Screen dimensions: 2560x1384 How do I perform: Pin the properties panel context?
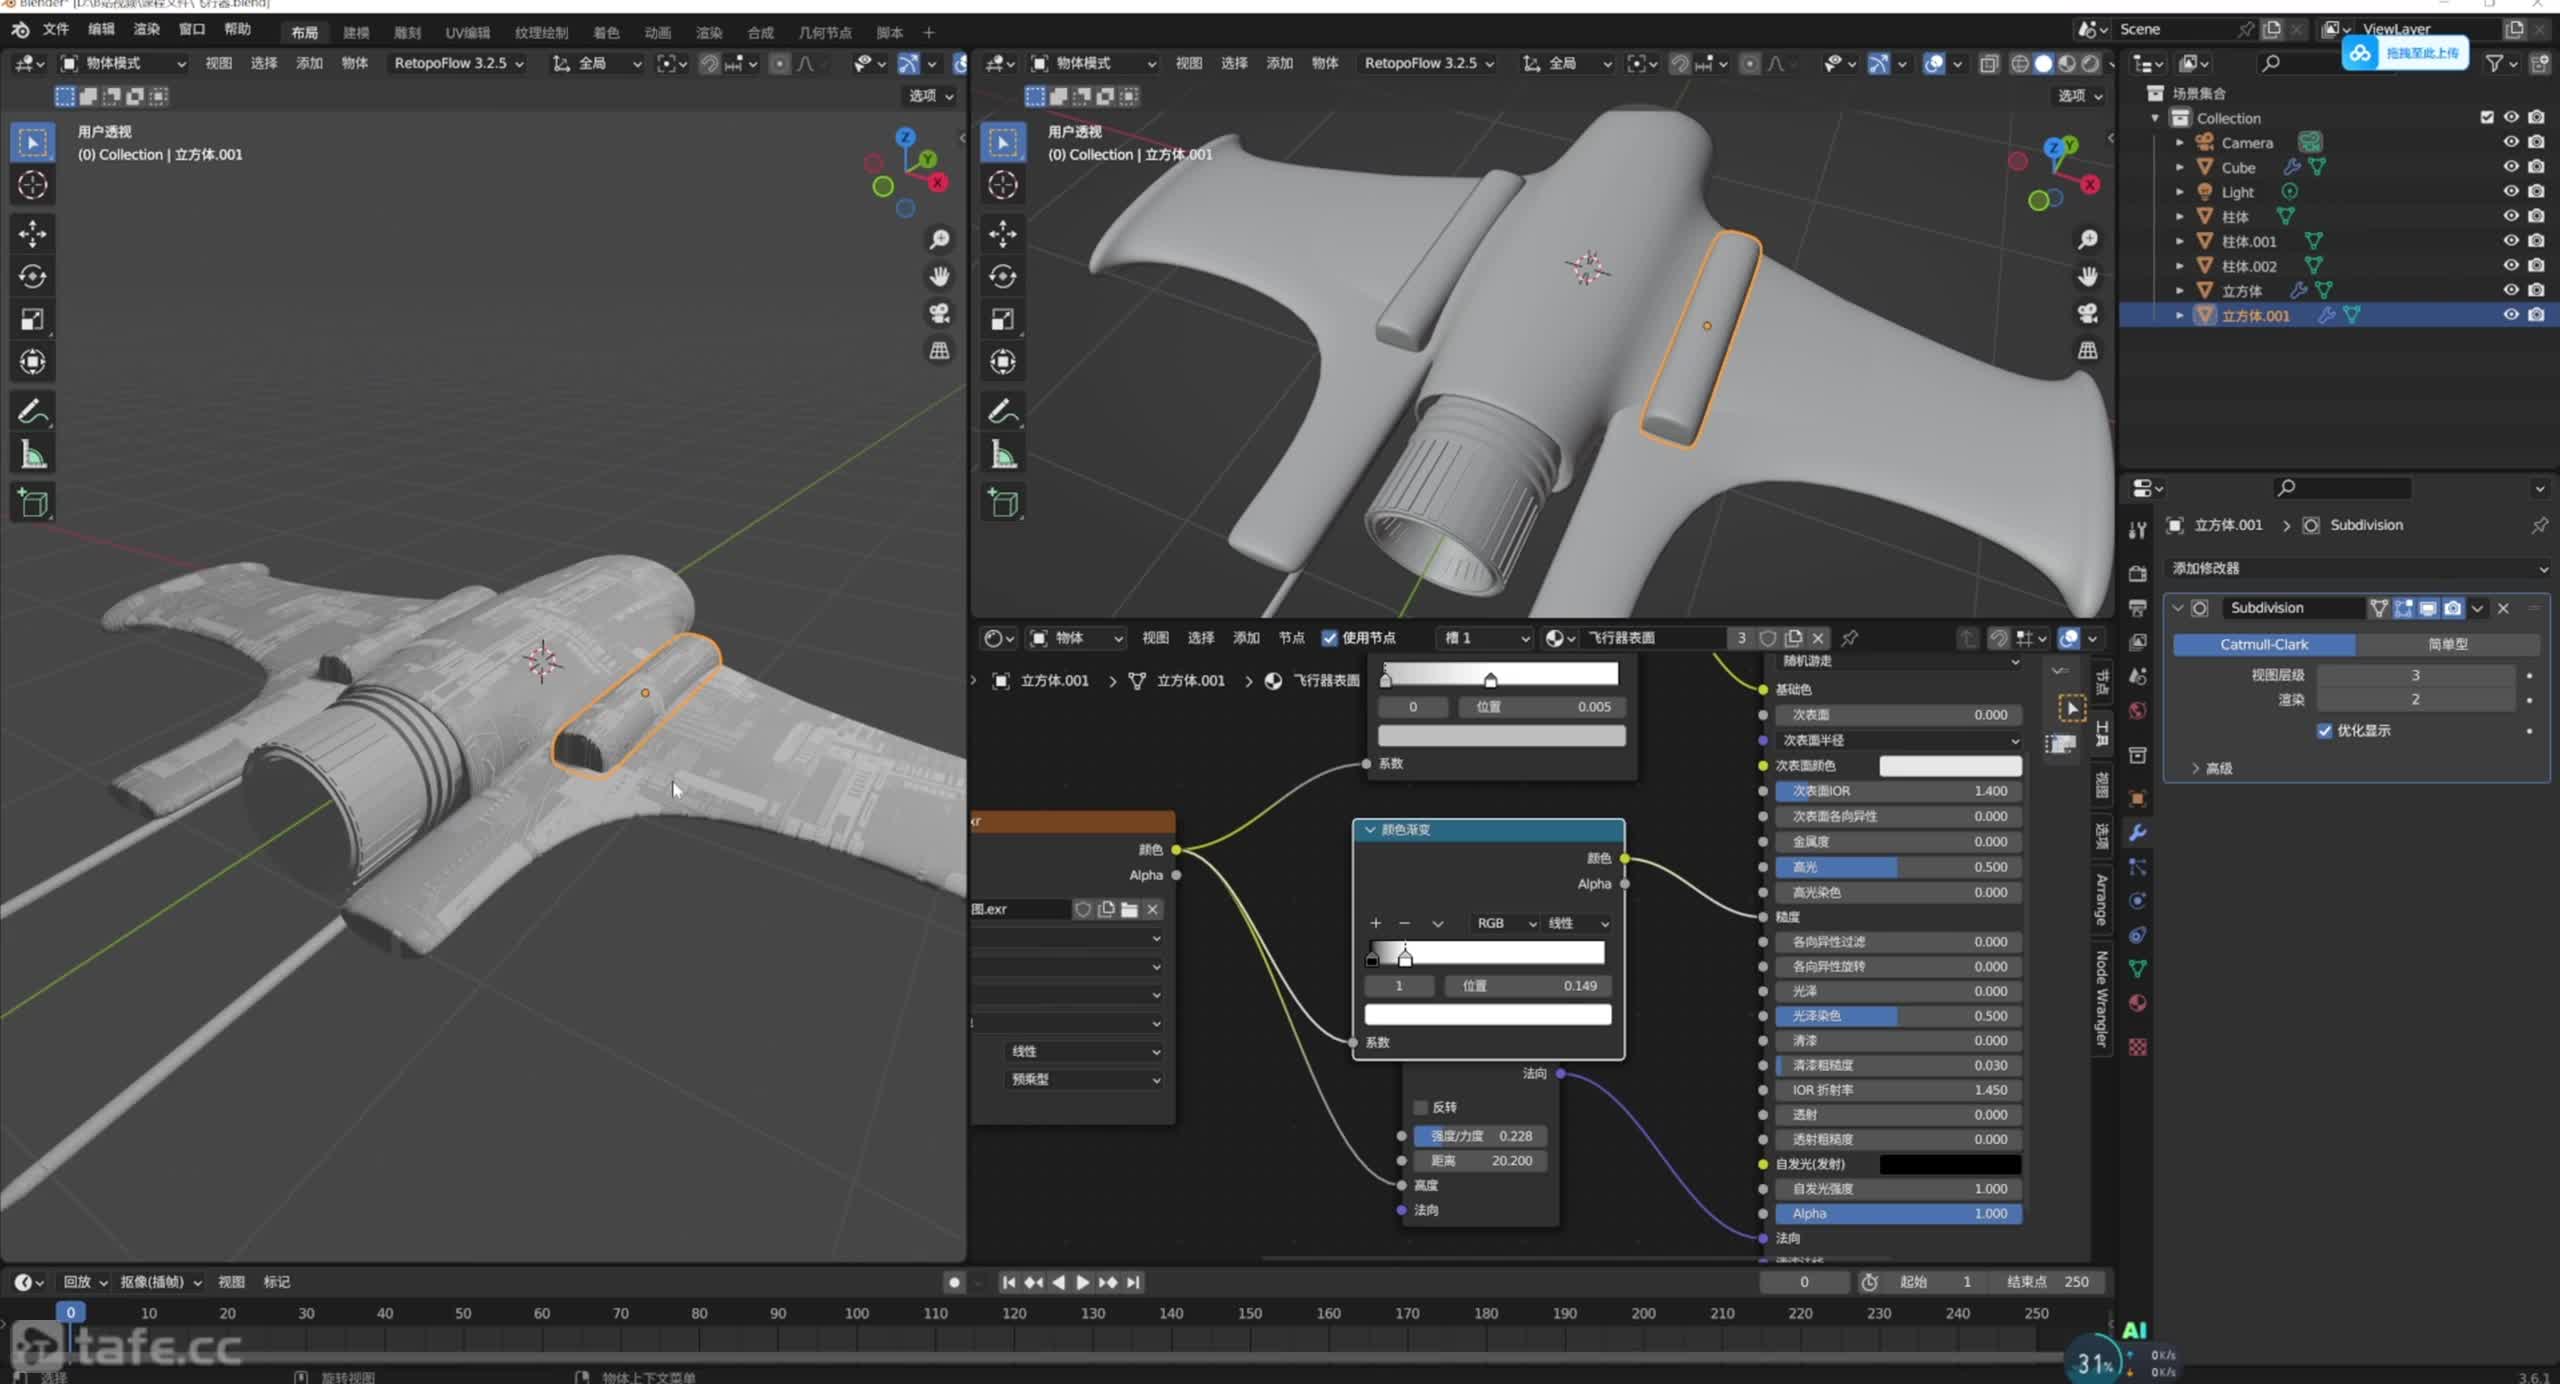click(x=2539, y=525)
